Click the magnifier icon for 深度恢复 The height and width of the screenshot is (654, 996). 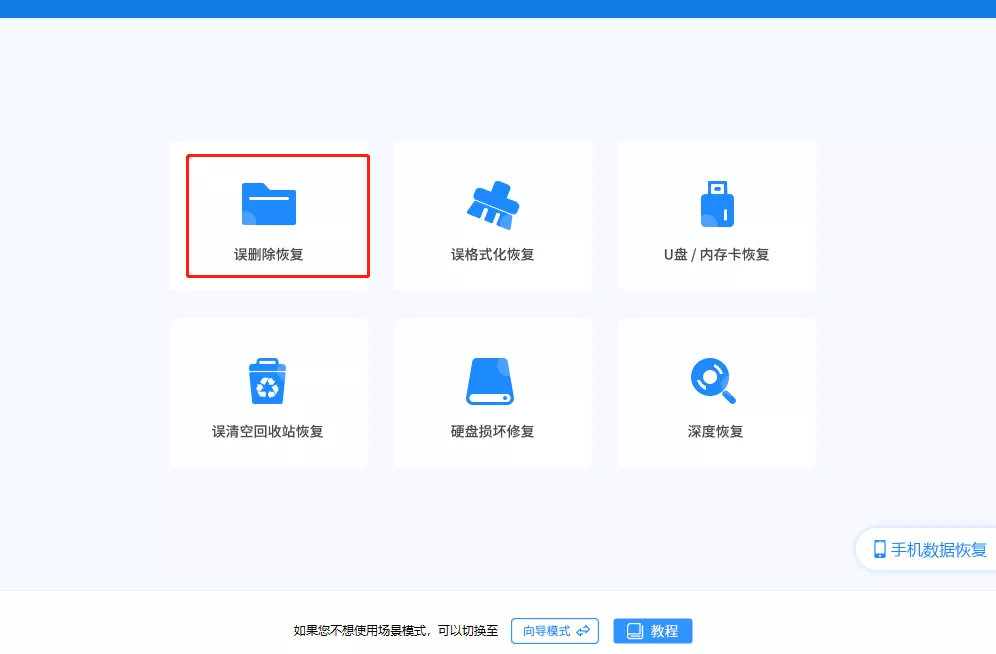(x=713, y=381)
